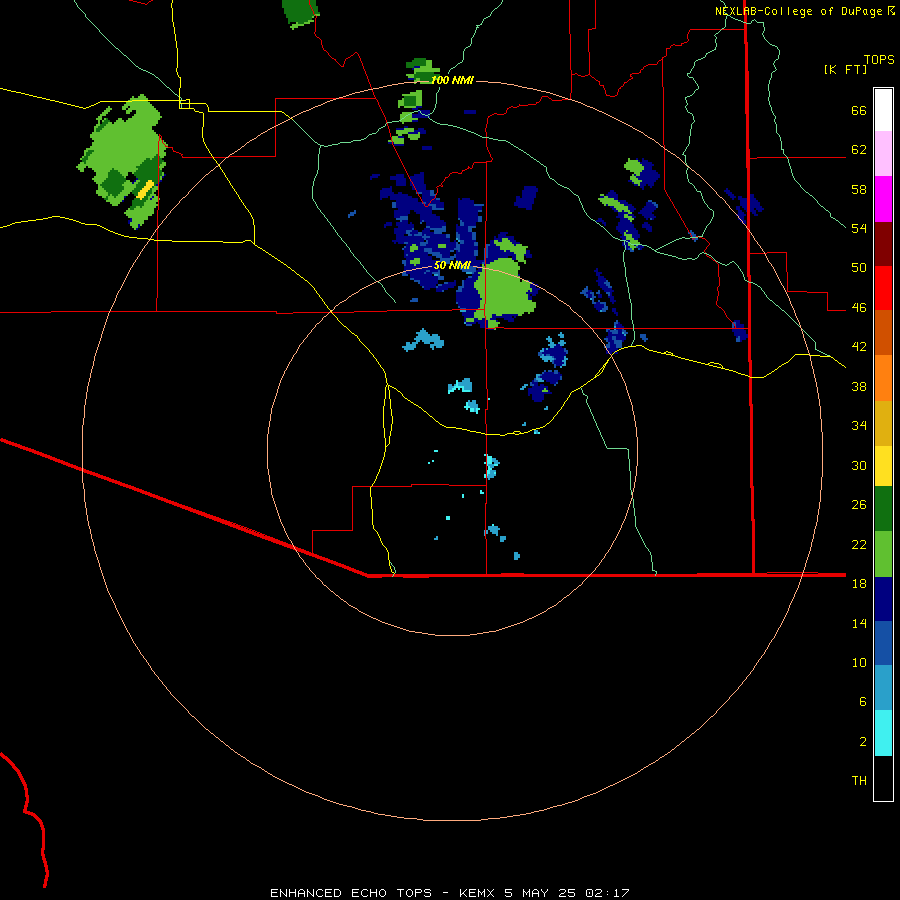The image size is (900, 900).
Task: Click the dark green legend swatch
Action: [x=883, y=509]
